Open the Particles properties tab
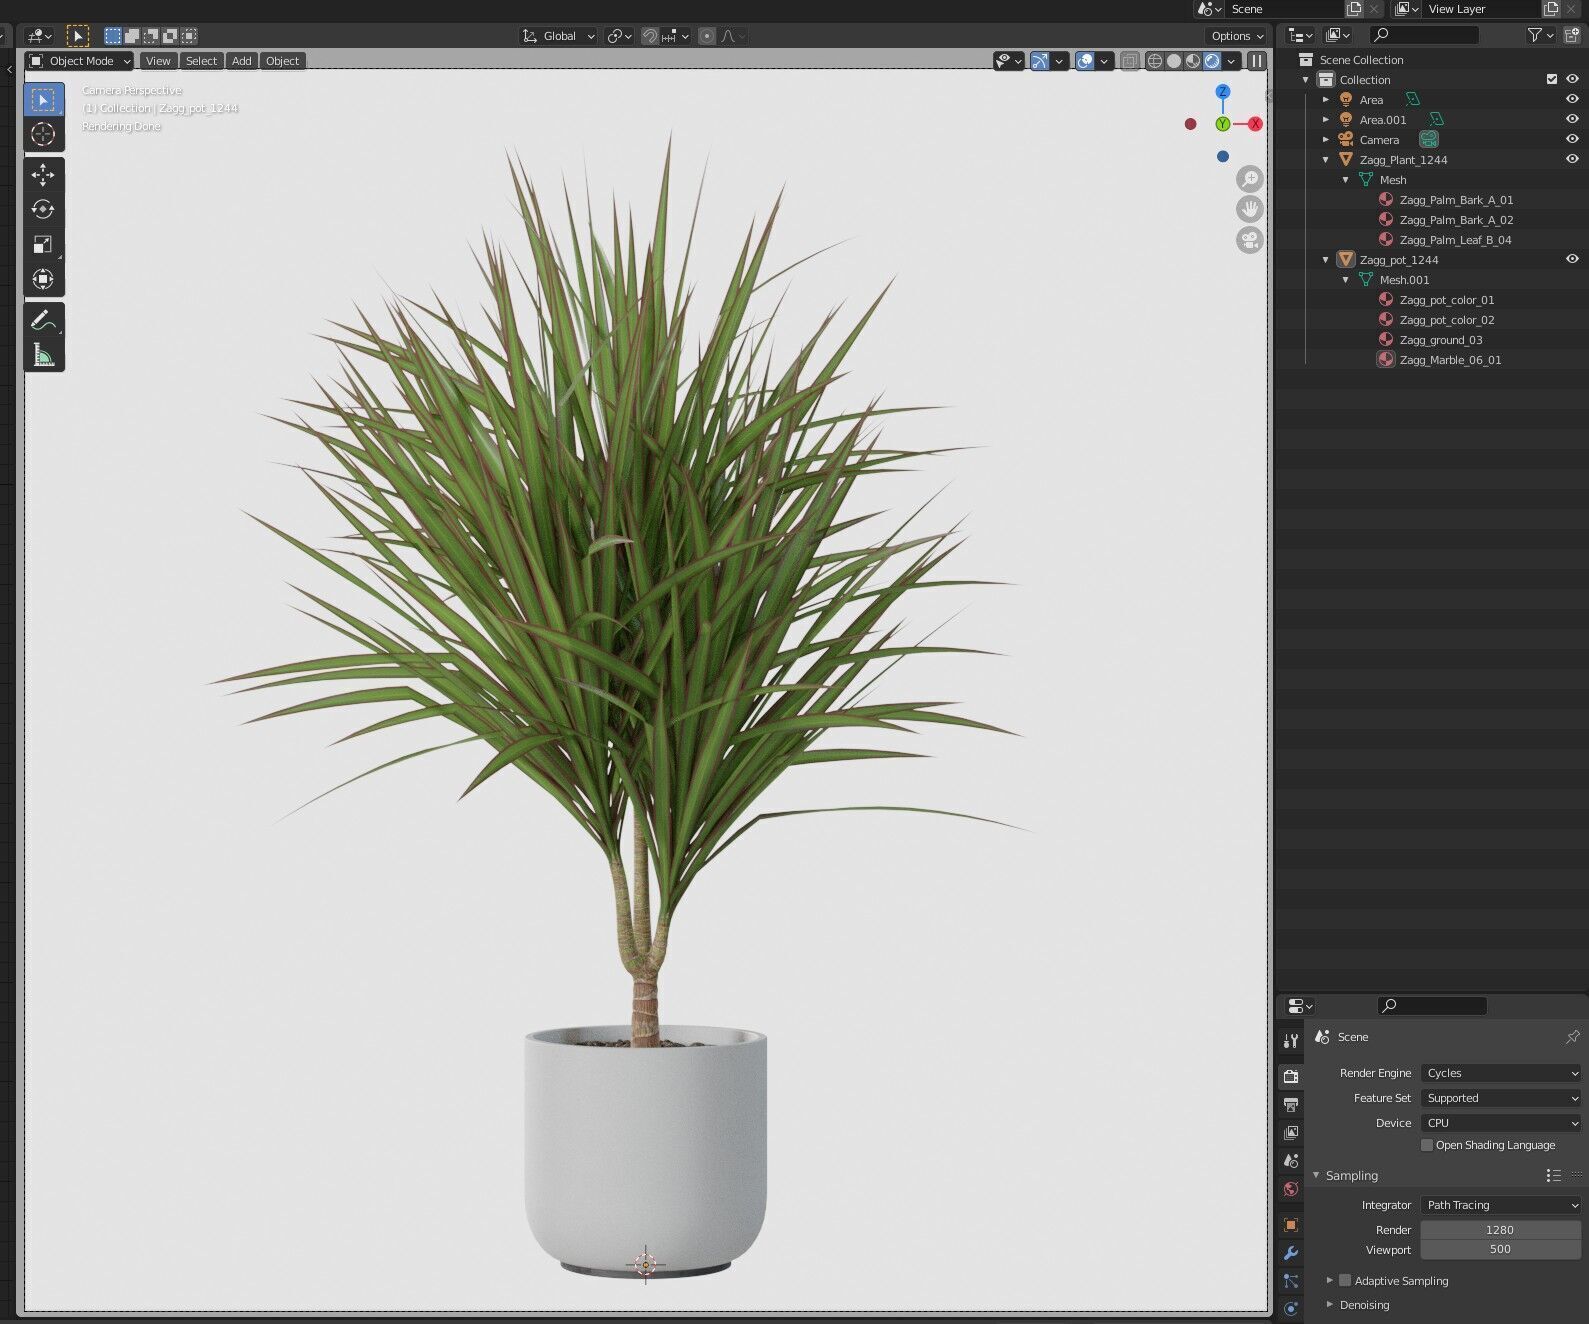Screen dimensions: 1589x1324 pos(1291,1281)
